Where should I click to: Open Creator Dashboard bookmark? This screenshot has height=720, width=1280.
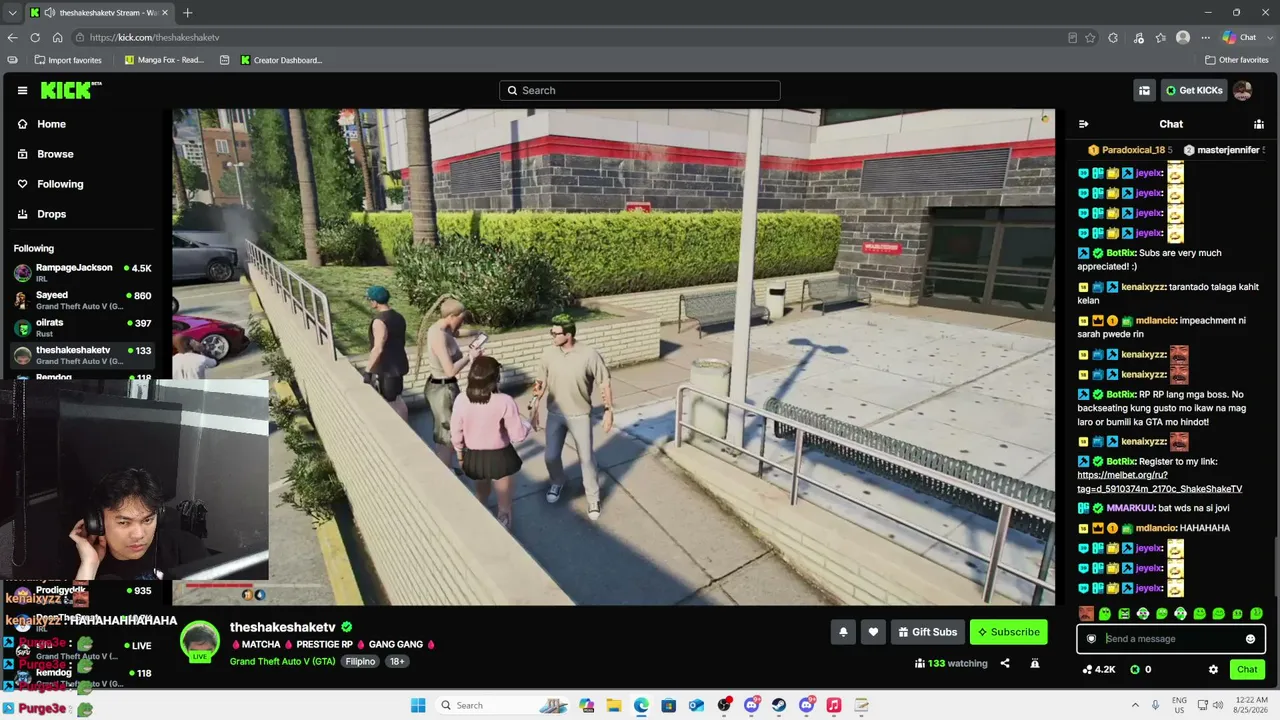(281, 60)
